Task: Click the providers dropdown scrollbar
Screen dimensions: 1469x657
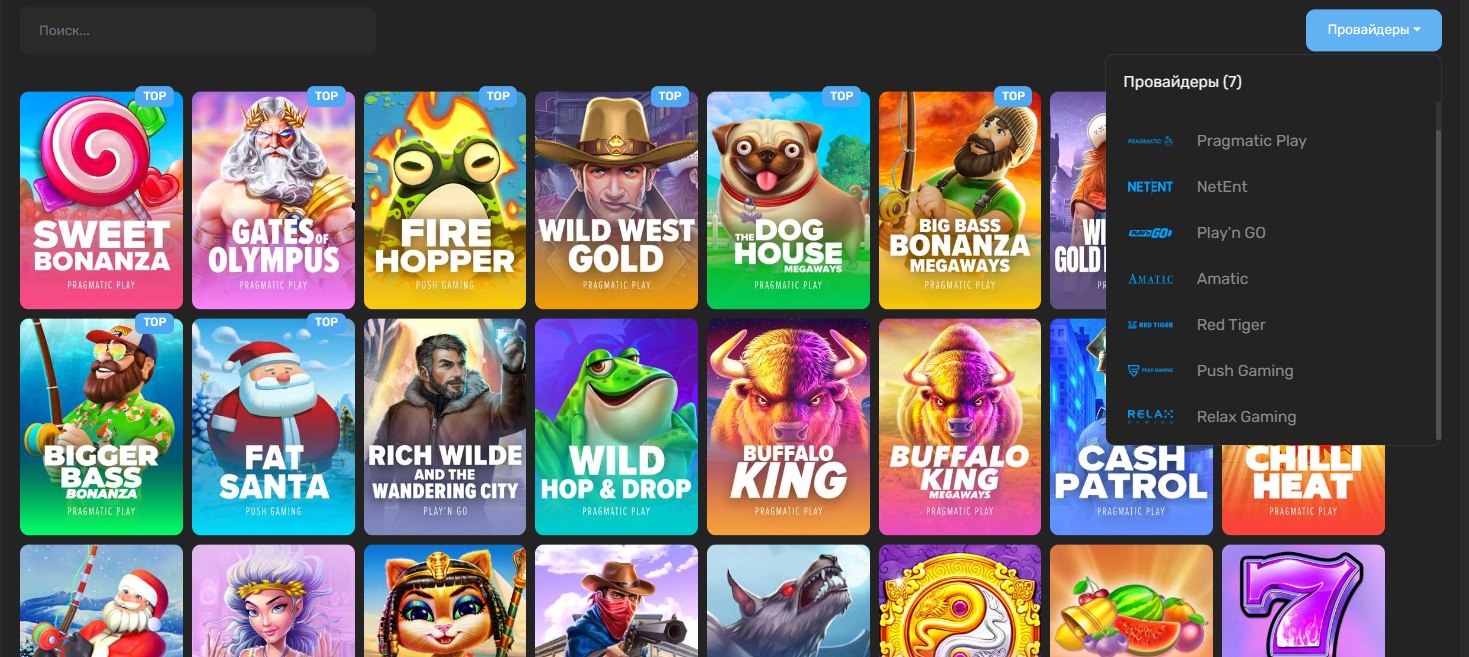Action: 1438,270
